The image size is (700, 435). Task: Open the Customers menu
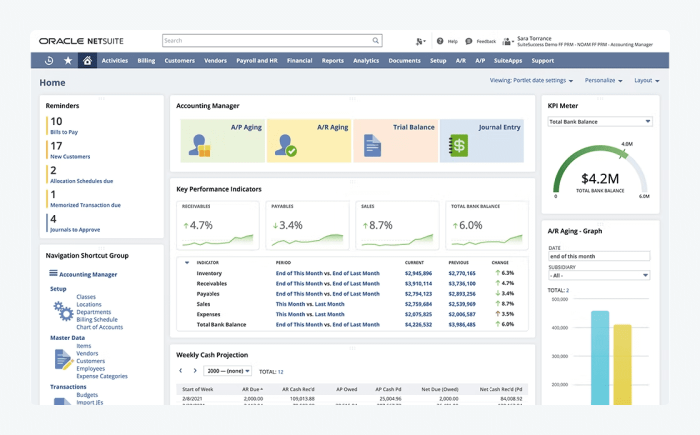[179, 60]
